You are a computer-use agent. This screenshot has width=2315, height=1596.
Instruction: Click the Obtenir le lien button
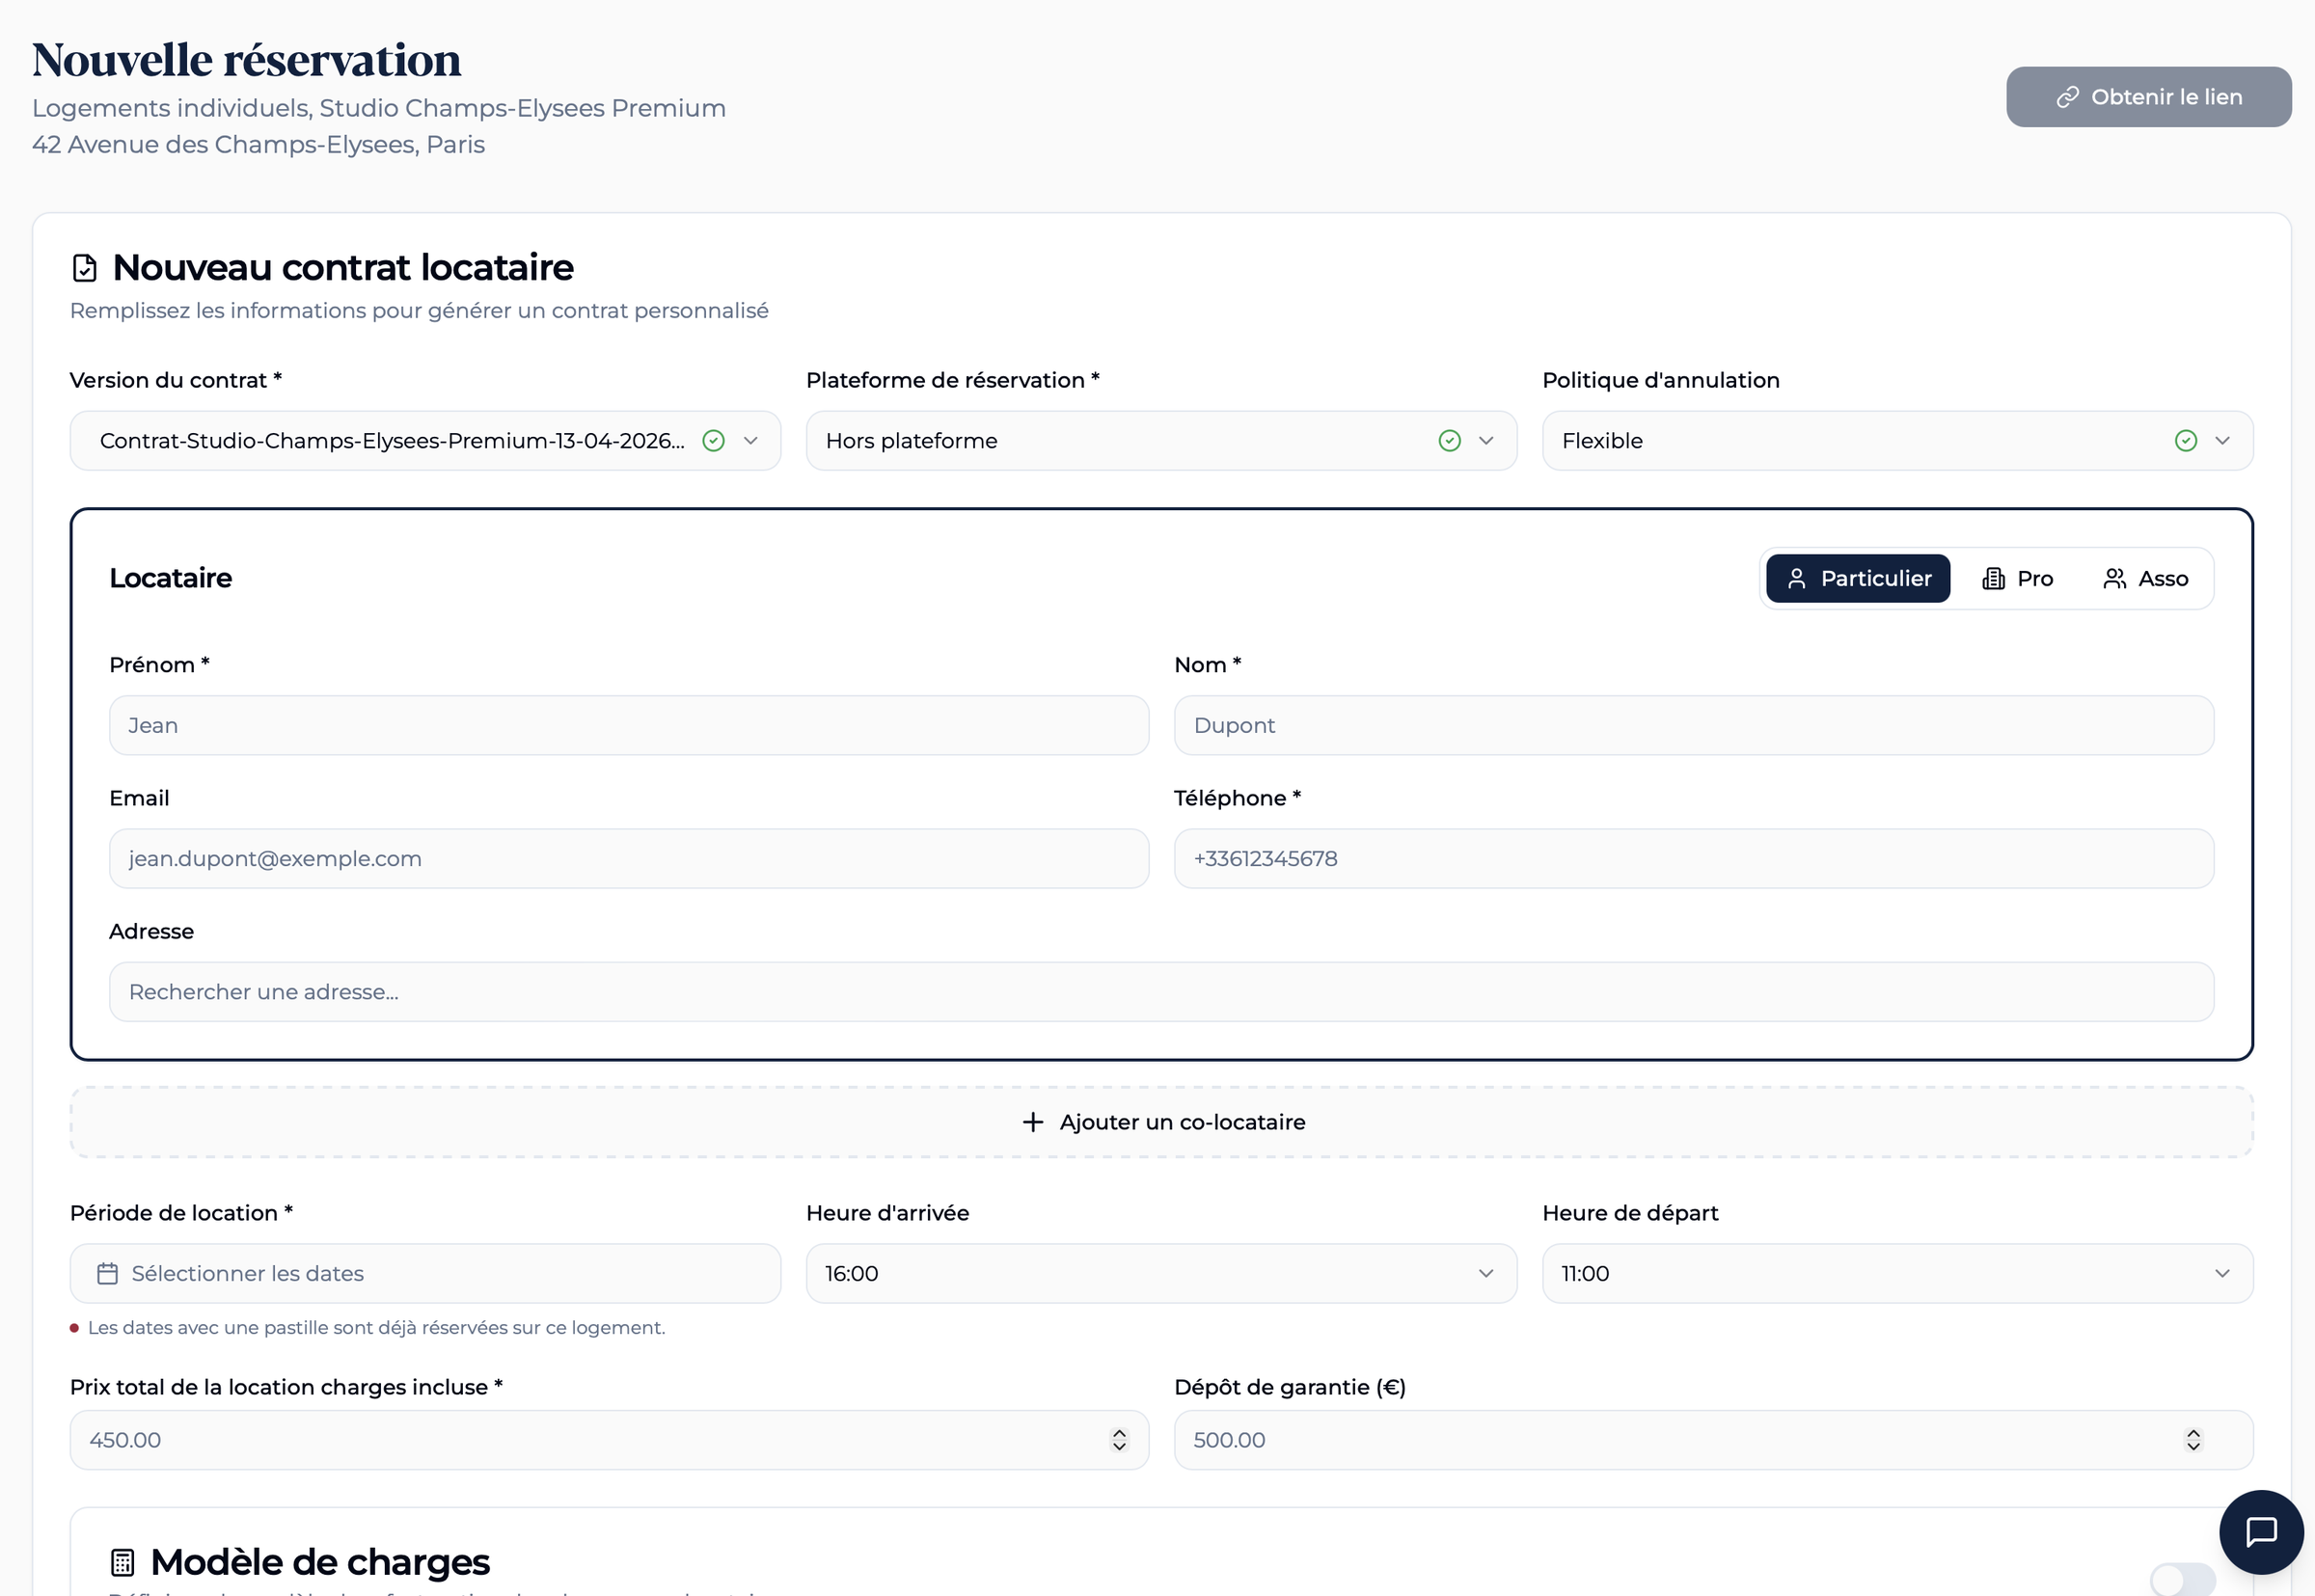2148,97
